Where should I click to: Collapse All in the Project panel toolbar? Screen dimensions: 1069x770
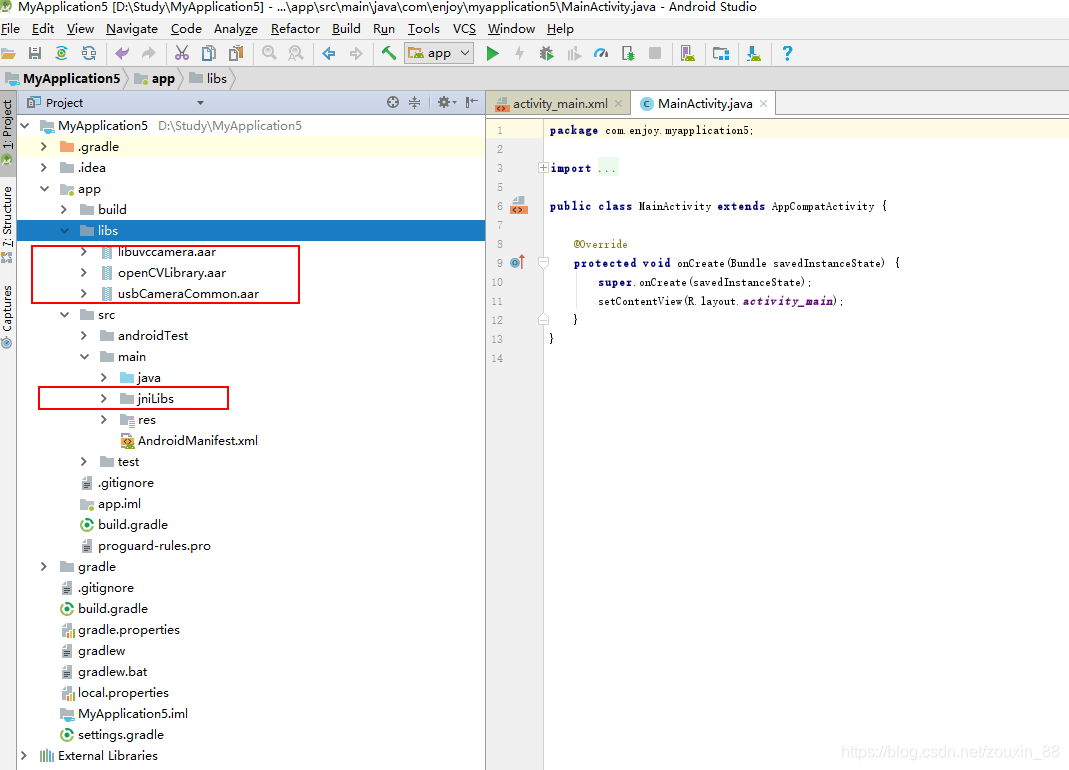[415, 101]
